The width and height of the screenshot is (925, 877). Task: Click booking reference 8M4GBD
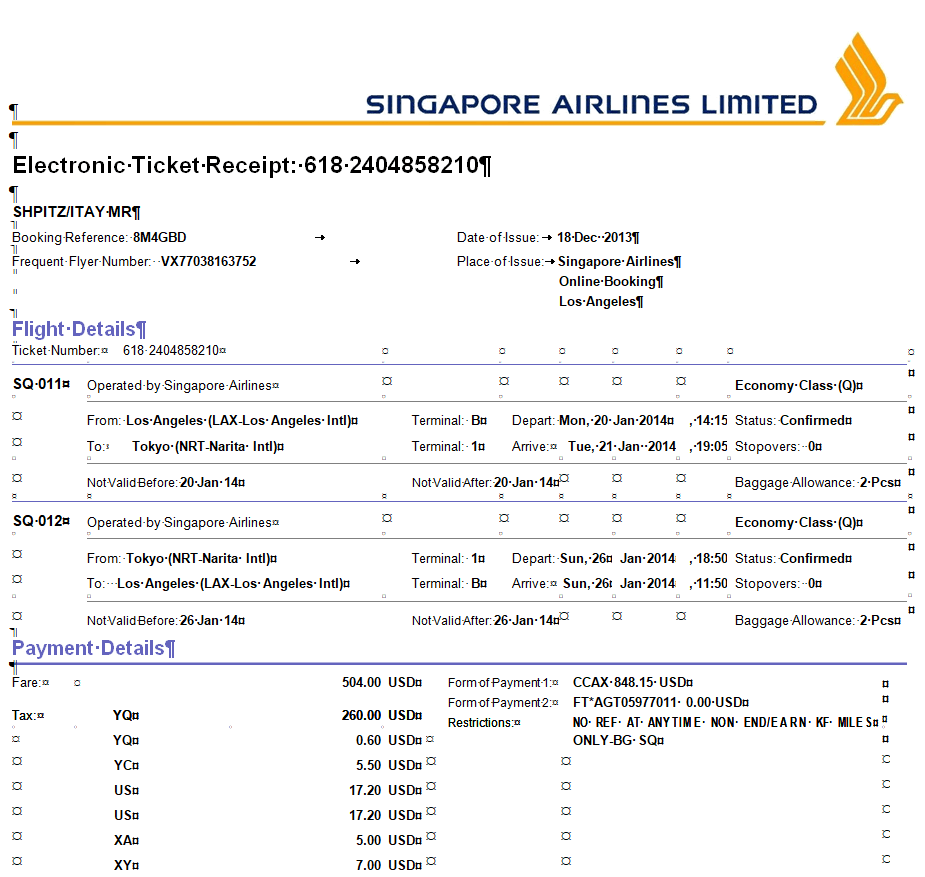point(159,238)
